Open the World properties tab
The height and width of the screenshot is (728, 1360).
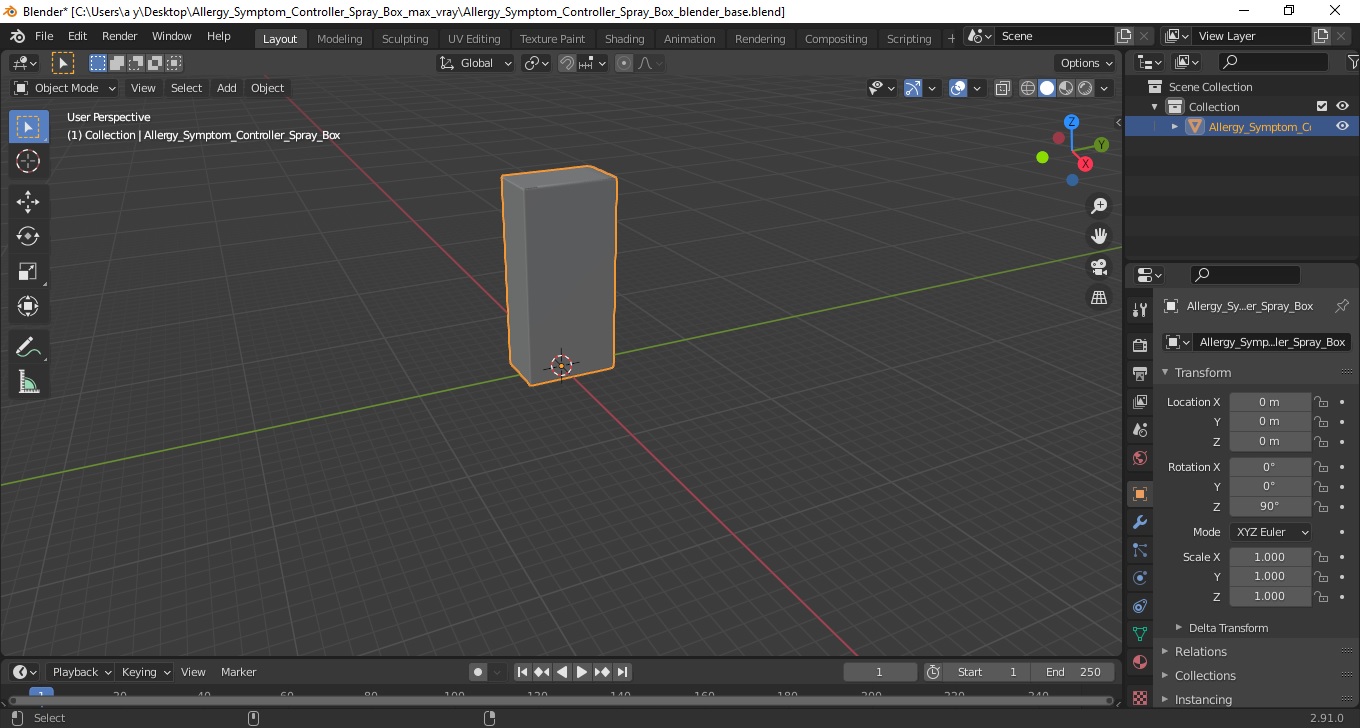point(1139,457)
